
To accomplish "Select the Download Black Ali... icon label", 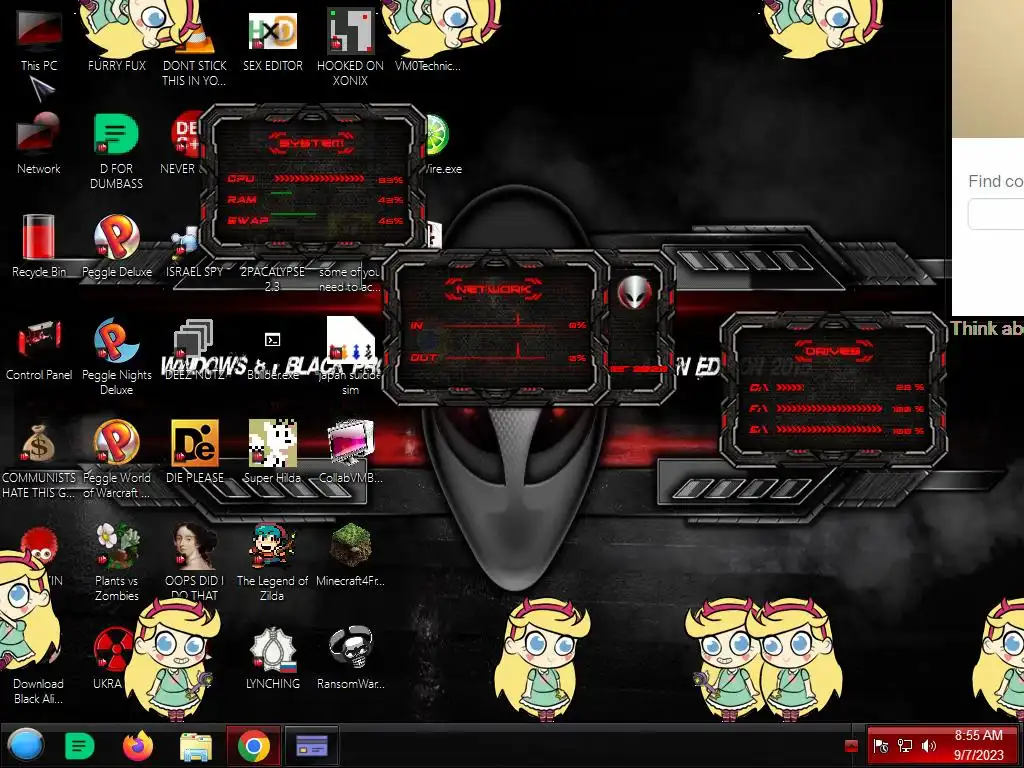I will click(x=39, y=691).
